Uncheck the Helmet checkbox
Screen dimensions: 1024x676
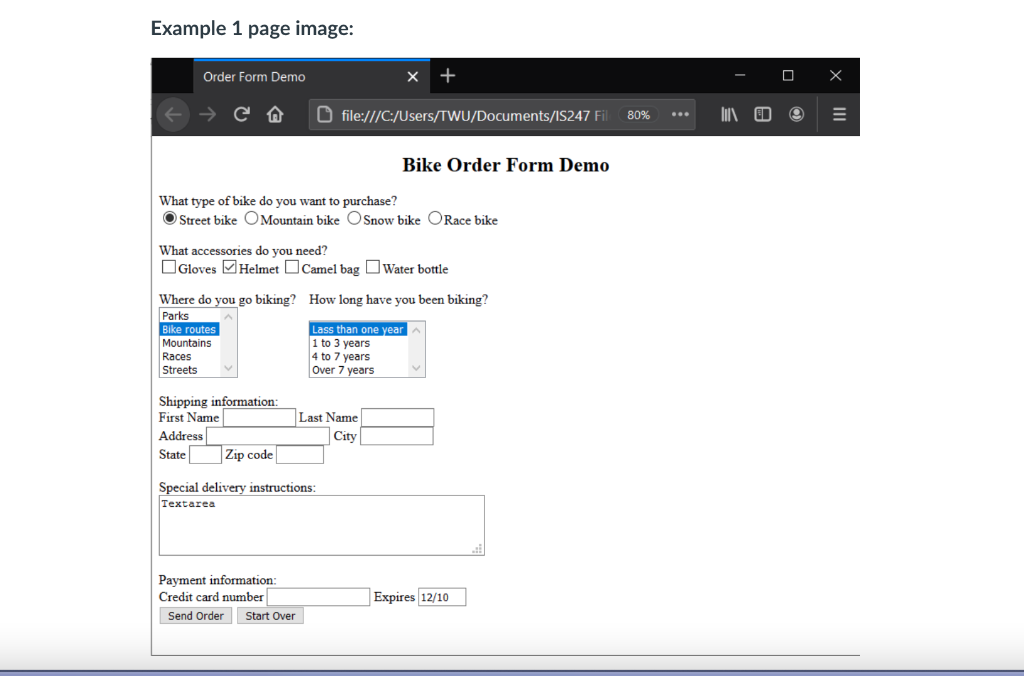(x=230, y=267)
